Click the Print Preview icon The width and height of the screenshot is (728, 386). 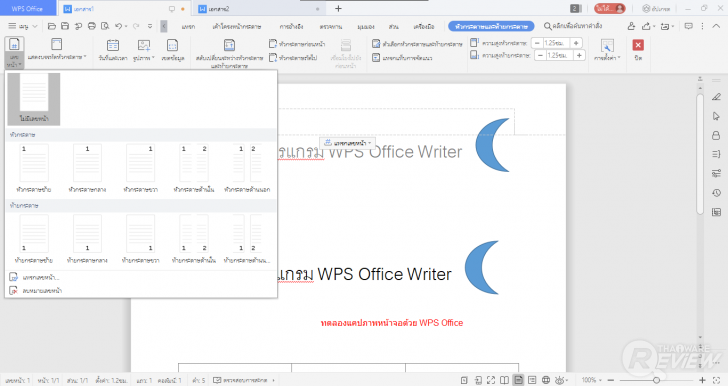pos(105,26)
